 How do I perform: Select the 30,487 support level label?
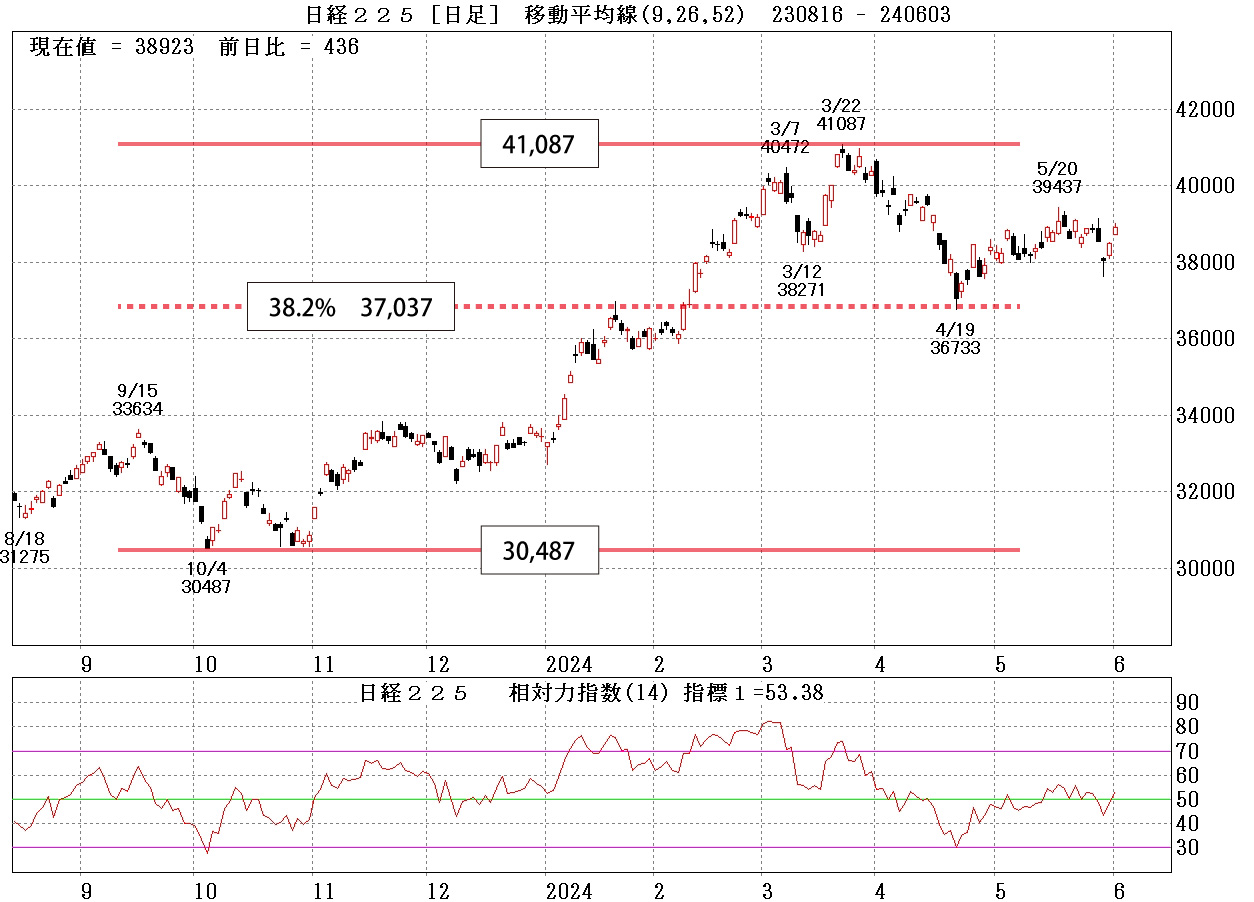click(x=540, y=549)
